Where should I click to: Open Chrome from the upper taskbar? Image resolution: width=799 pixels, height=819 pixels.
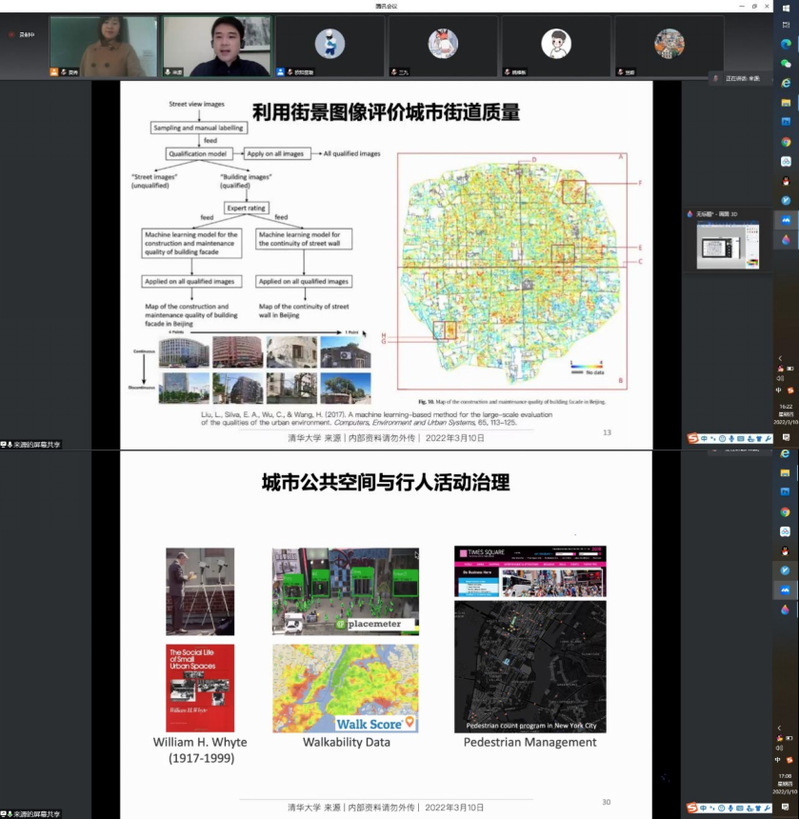786,142
